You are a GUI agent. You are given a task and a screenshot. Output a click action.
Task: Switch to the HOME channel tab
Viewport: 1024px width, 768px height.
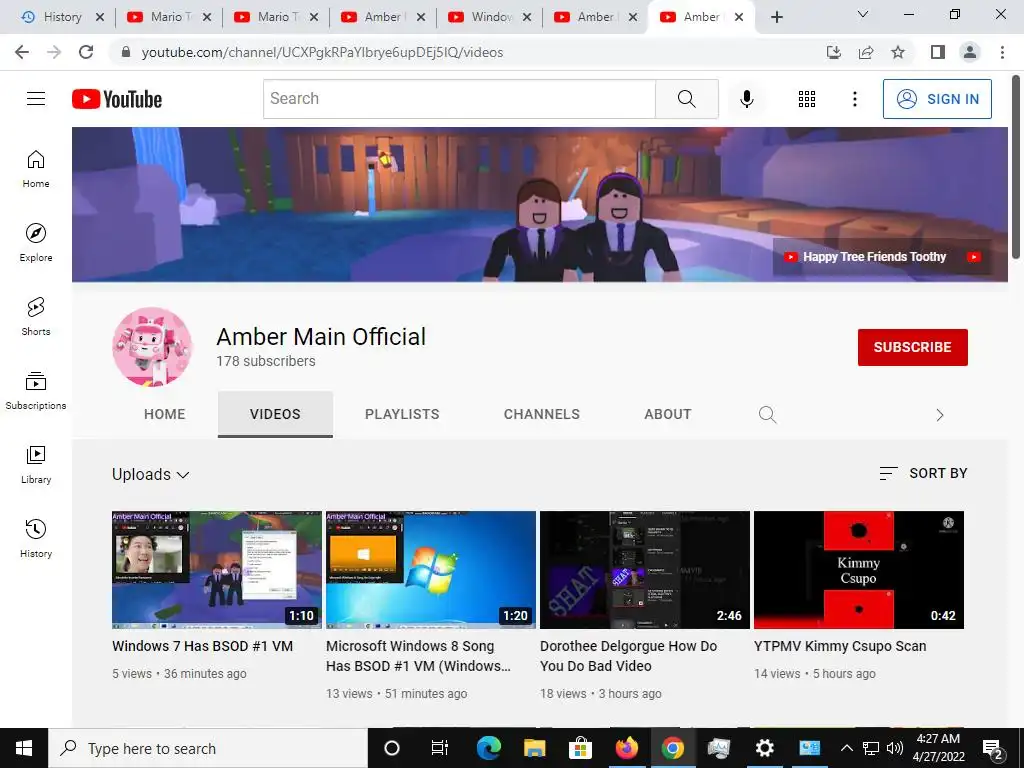click(165, 414)
